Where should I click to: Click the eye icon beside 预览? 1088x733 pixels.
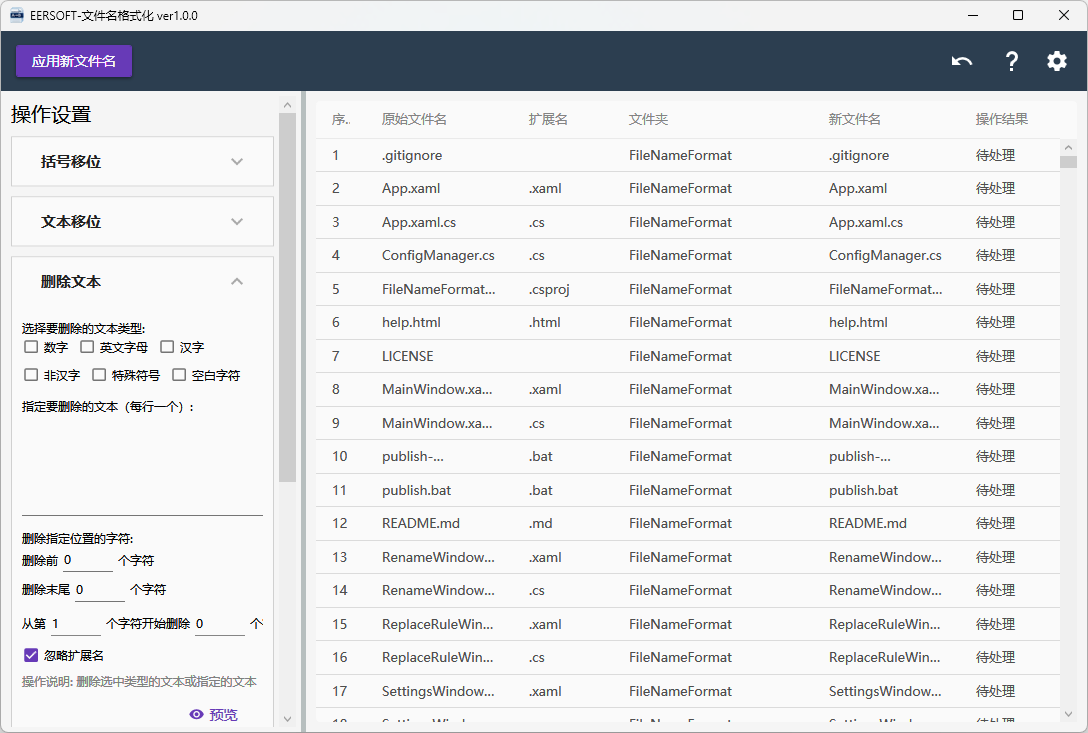click(x=197, y=714)
